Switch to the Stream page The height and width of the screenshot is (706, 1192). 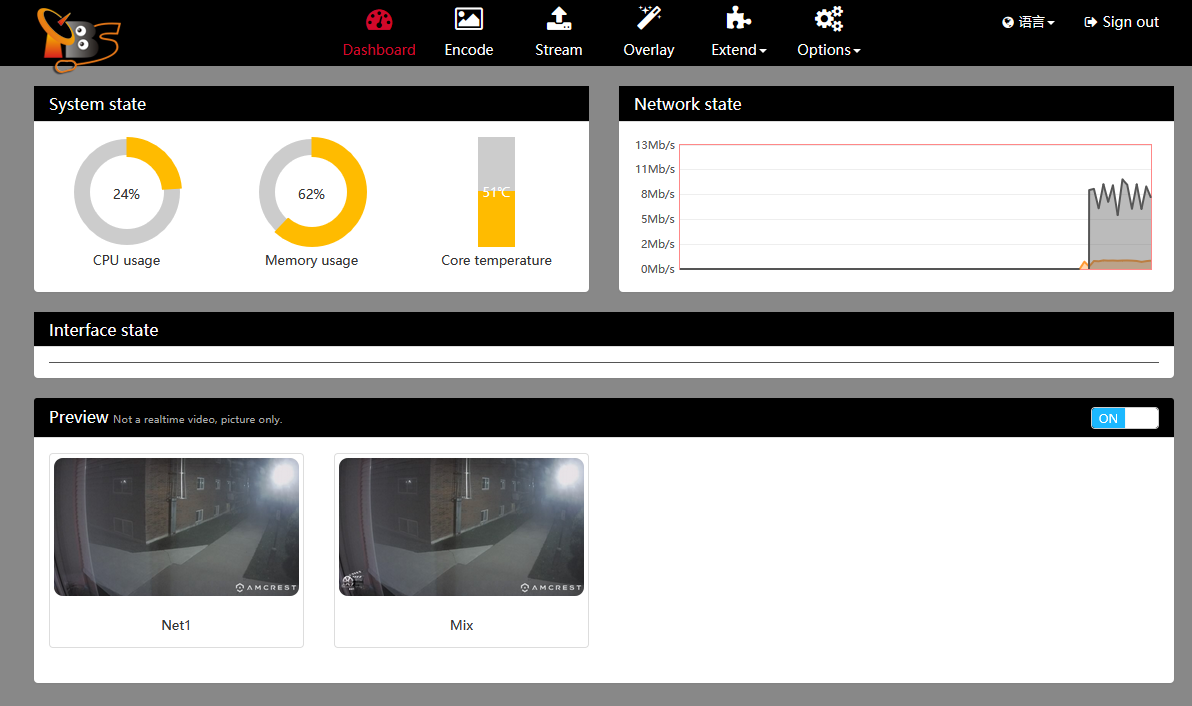559,33
